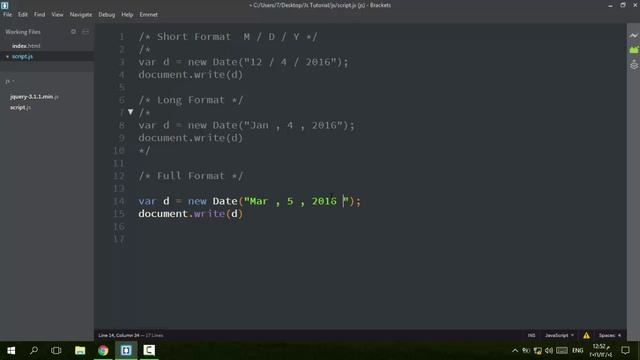The height and width of the screenshot is (360, 640).
Task: Click the Brackets taskbar icon
Action: click(126, 350)
